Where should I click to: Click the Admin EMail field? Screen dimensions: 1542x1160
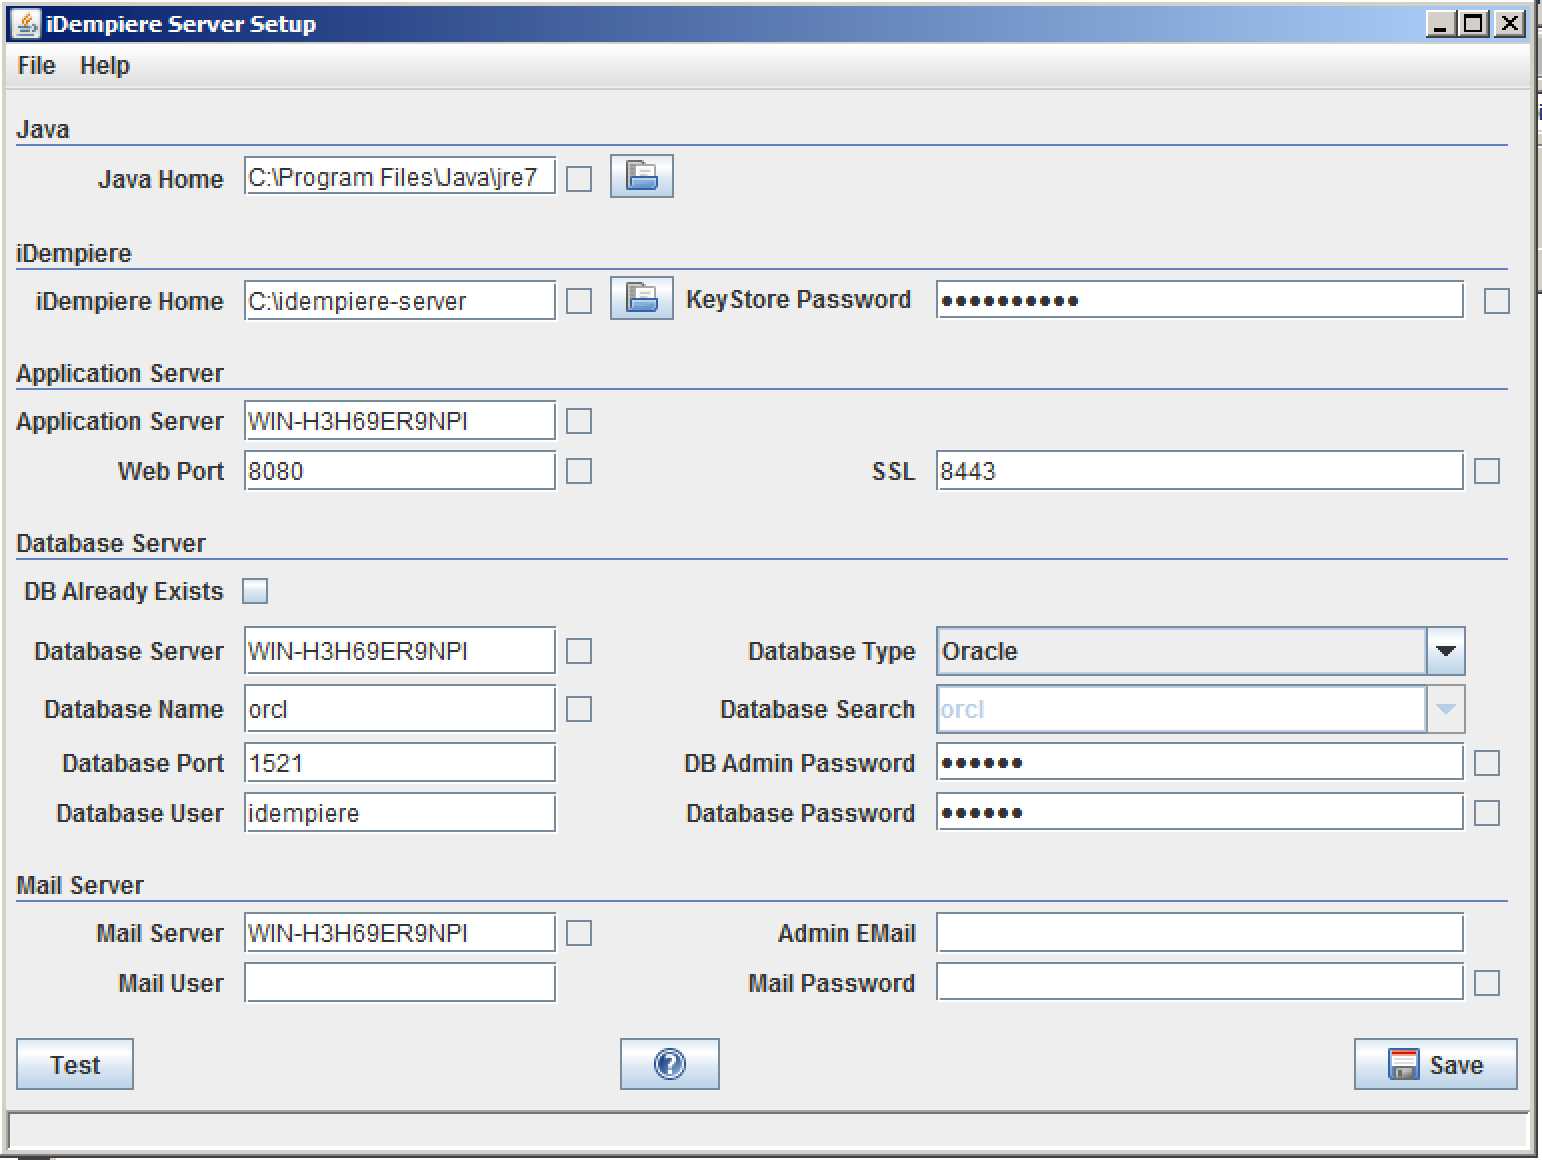coord(1200,933)
